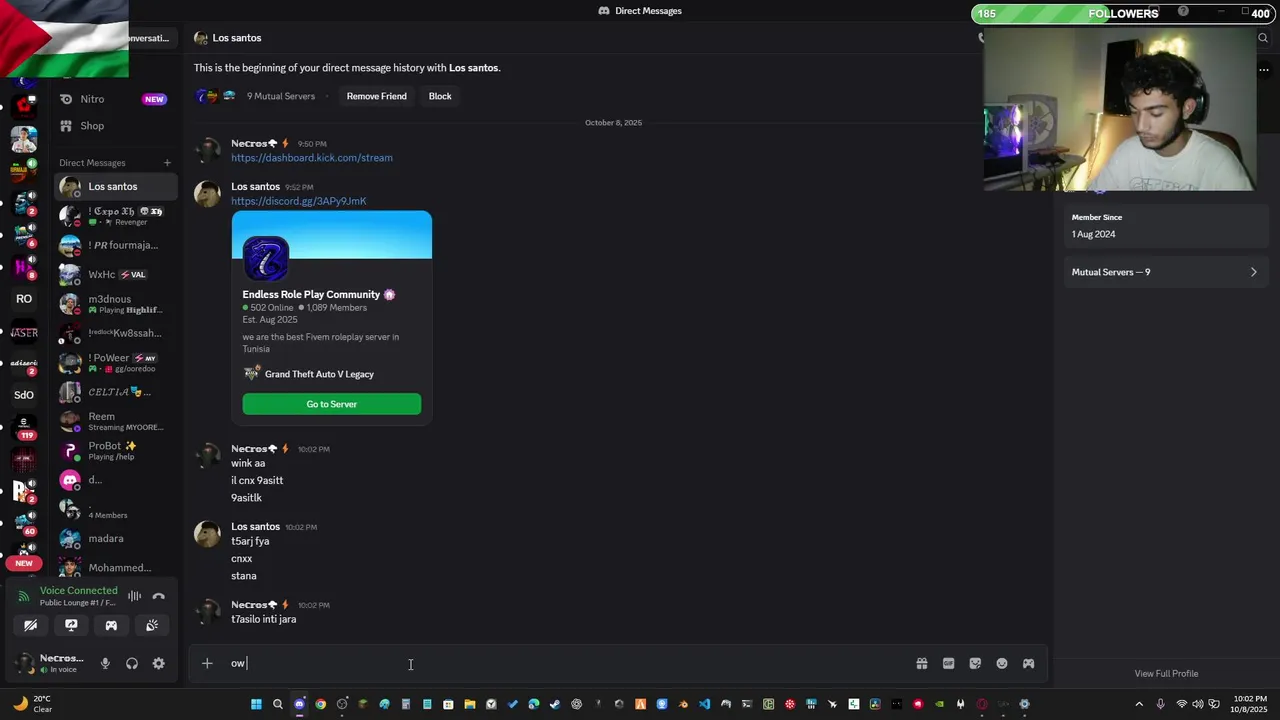Click the Direct Messages header label
This screenshot has height=720, width=1280.
point(92,163)
